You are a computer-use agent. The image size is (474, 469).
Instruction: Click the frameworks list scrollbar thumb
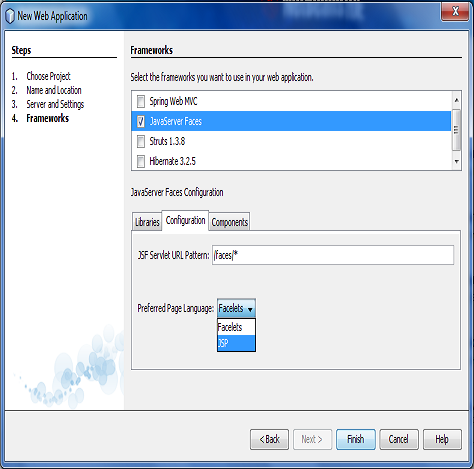click(456, 130)
